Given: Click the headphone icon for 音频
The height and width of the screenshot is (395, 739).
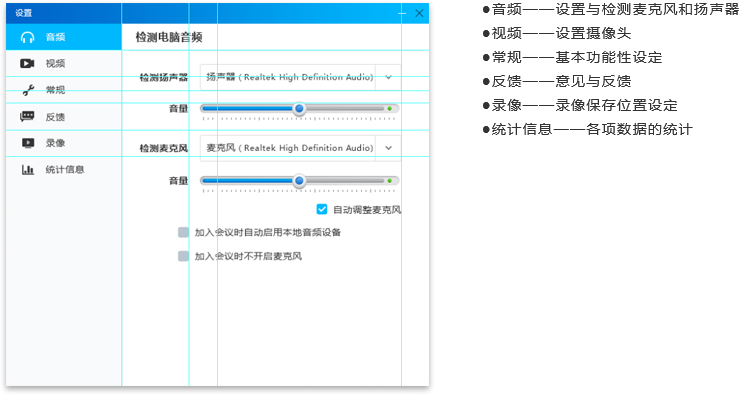Looking at the screenshot, I should tap(27, 37).
